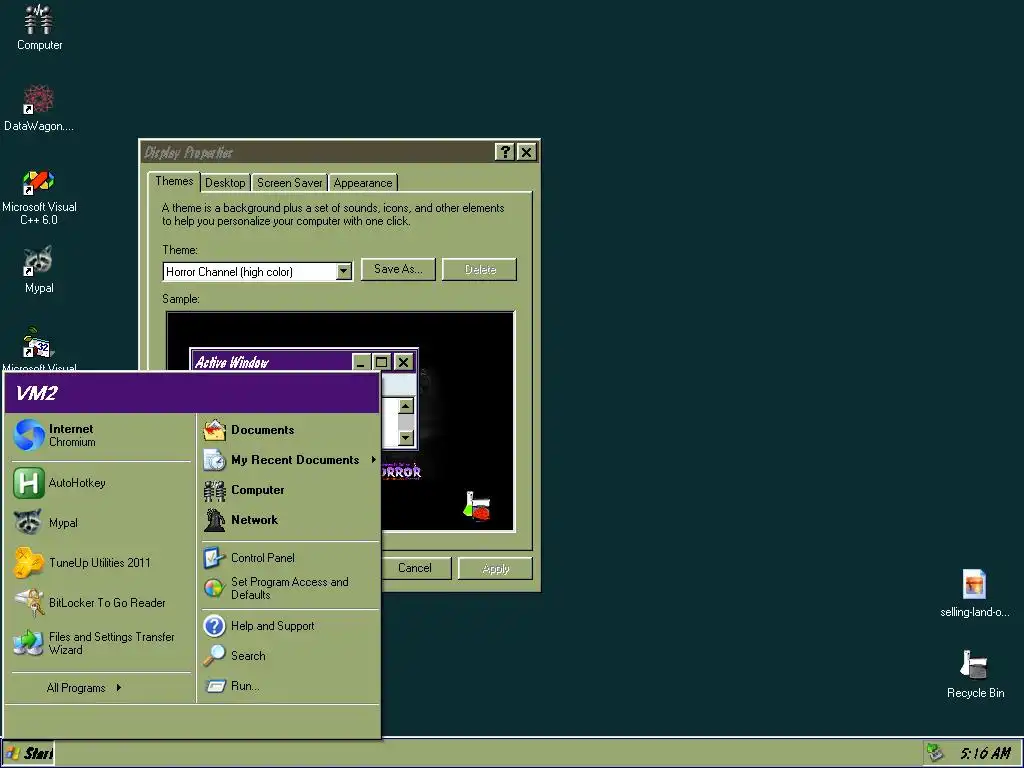The width and height of the screenshot is (1024, 768).
Task: Click the recycle bin icon in theme sample
Action: (478, 505)
